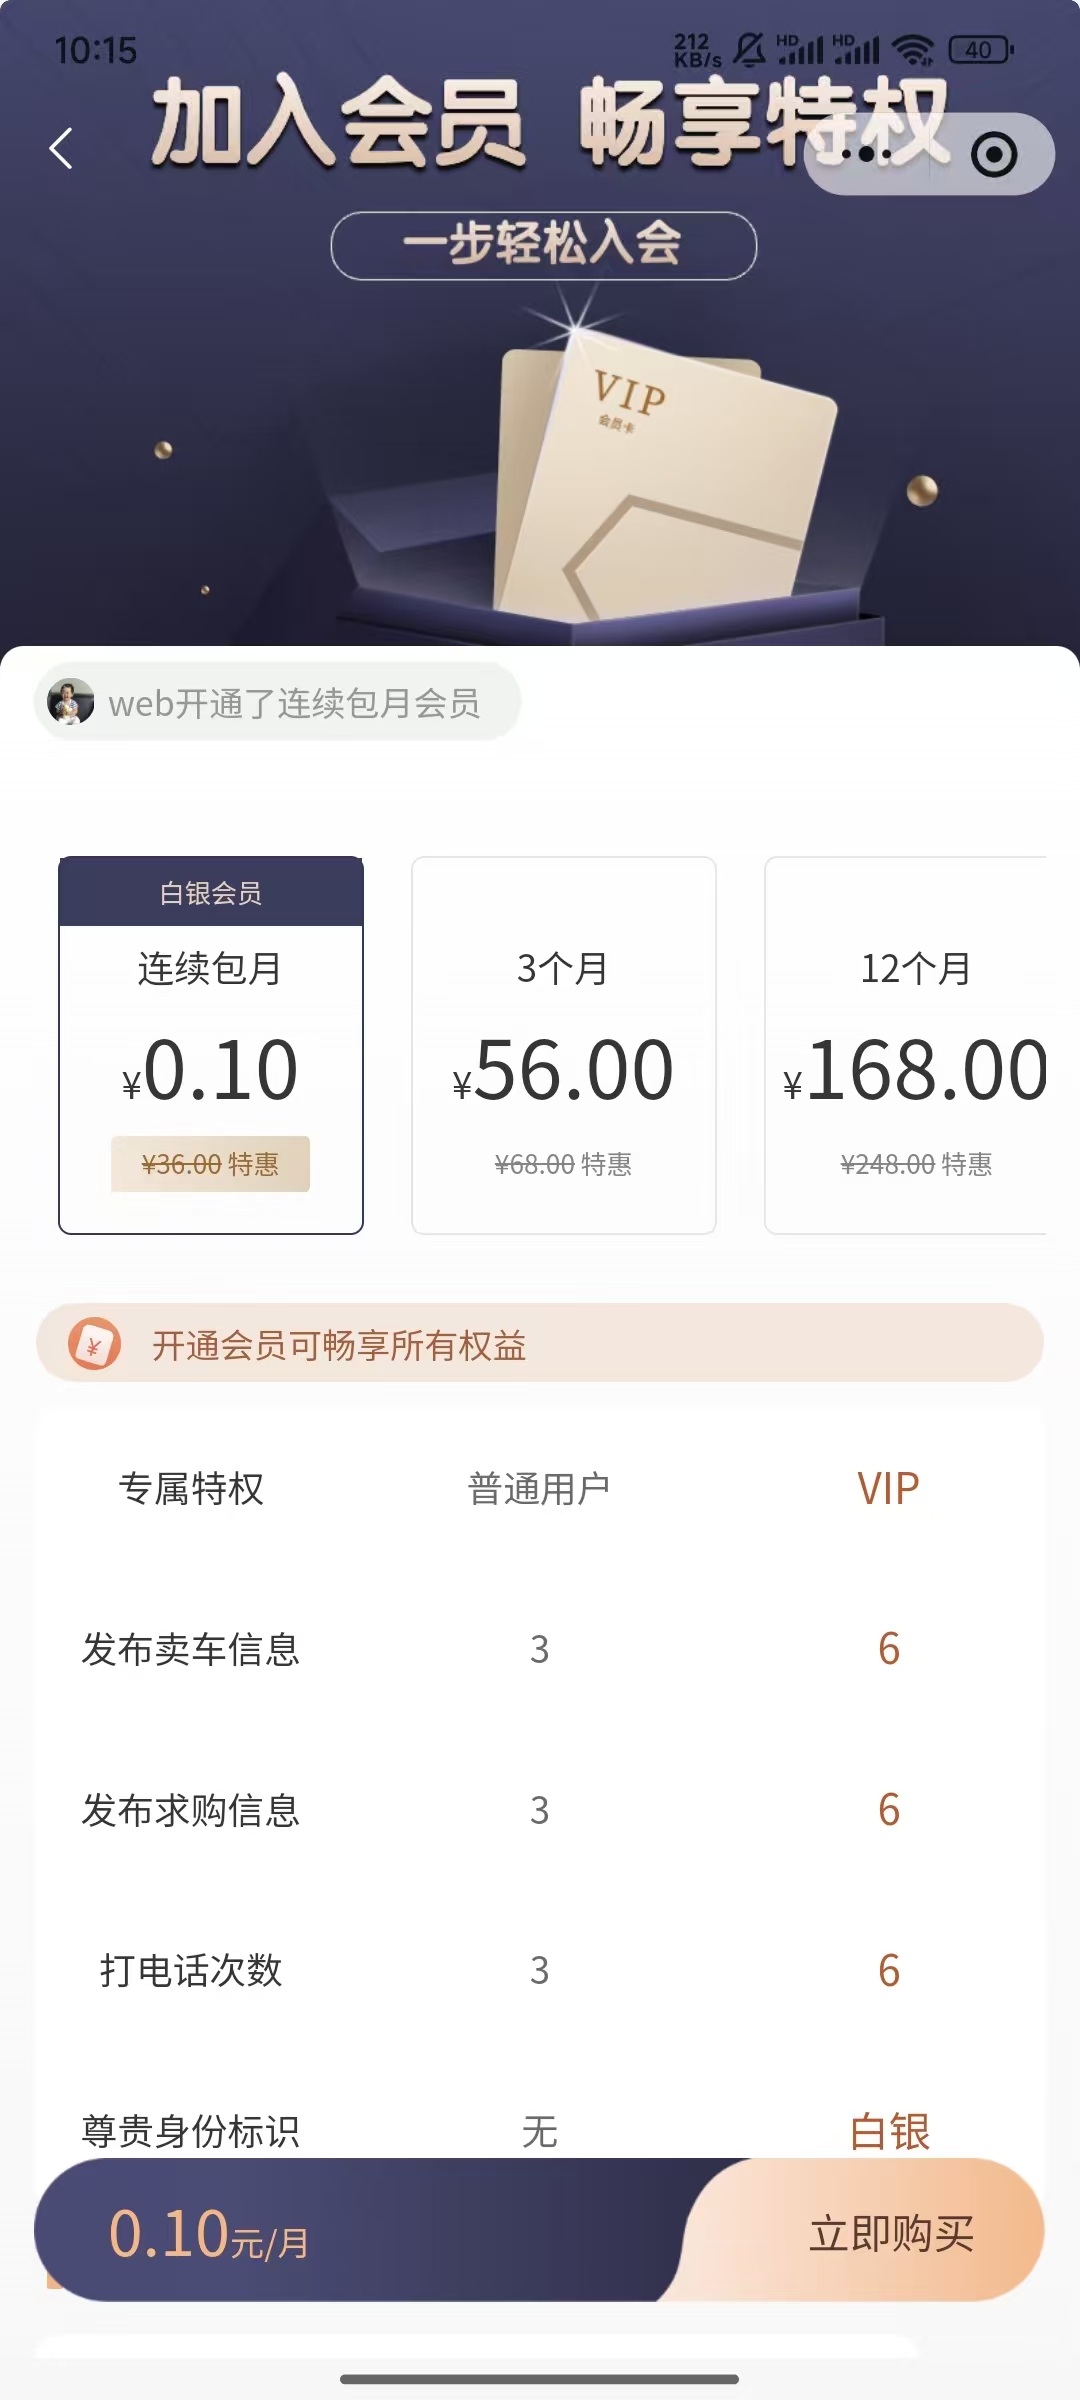
Task: Tap the 一步轻松入会 banner button
Action: pyautogui.click(x=543, y=245)
